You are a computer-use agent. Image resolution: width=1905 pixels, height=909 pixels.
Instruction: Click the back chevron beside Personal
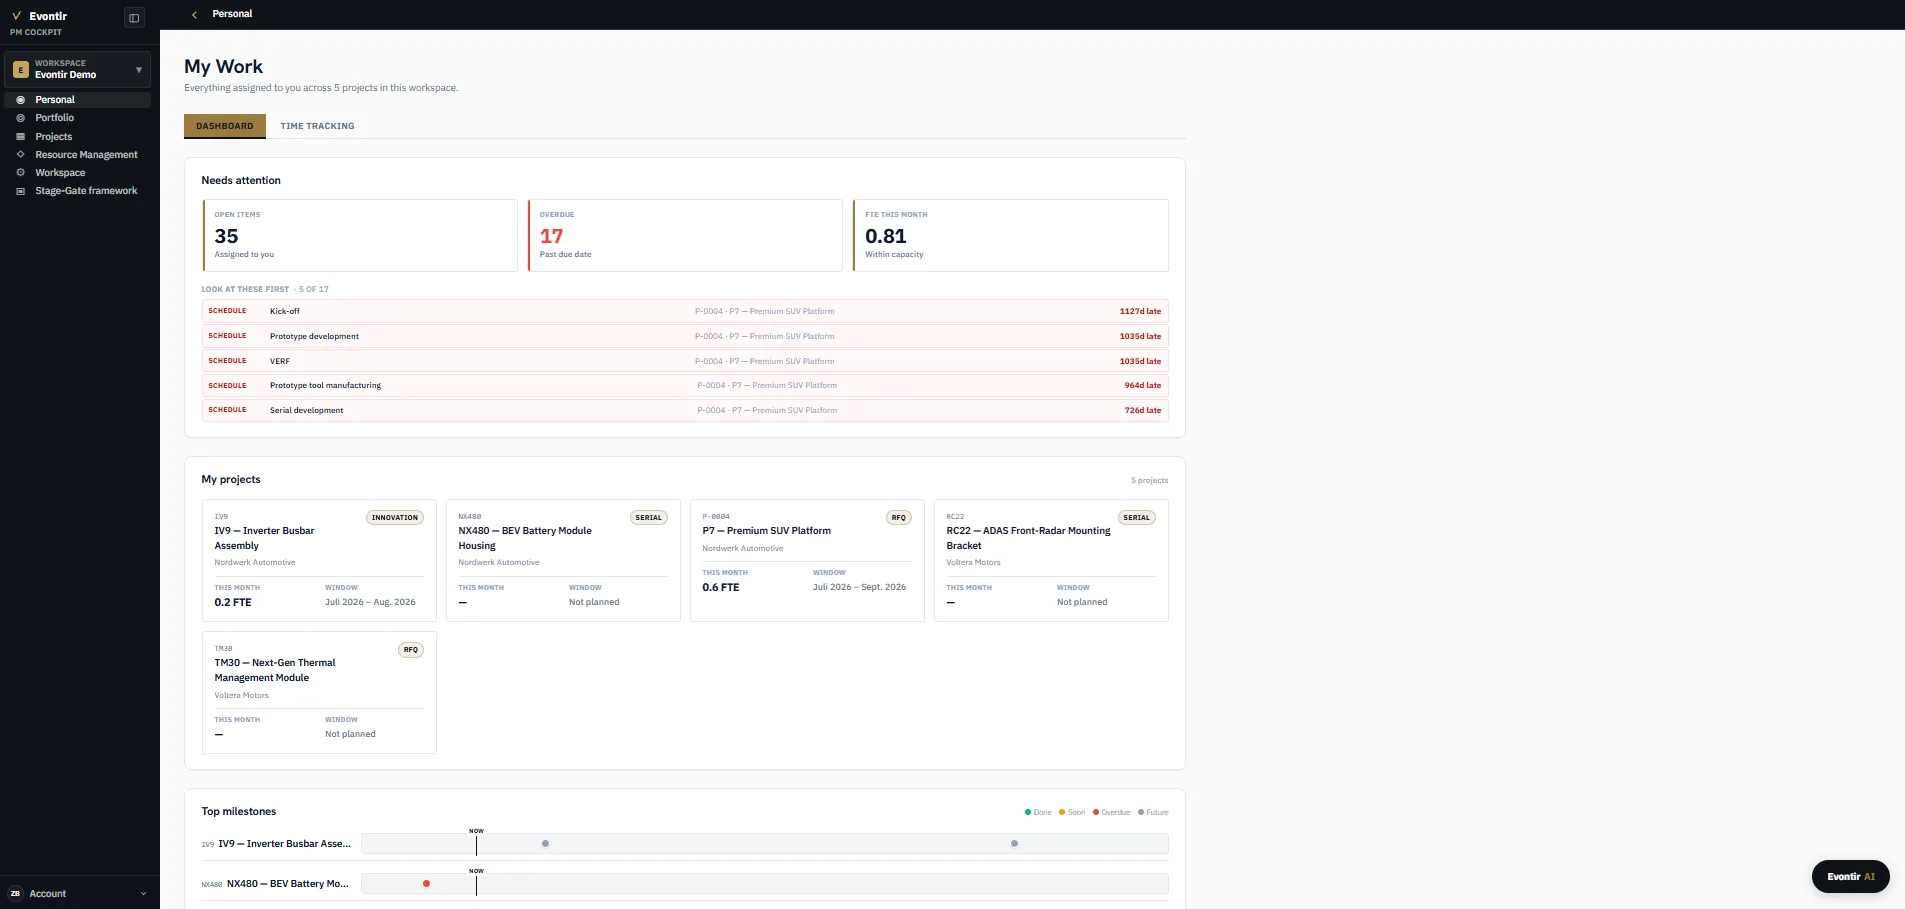click(x=194, y=14)
